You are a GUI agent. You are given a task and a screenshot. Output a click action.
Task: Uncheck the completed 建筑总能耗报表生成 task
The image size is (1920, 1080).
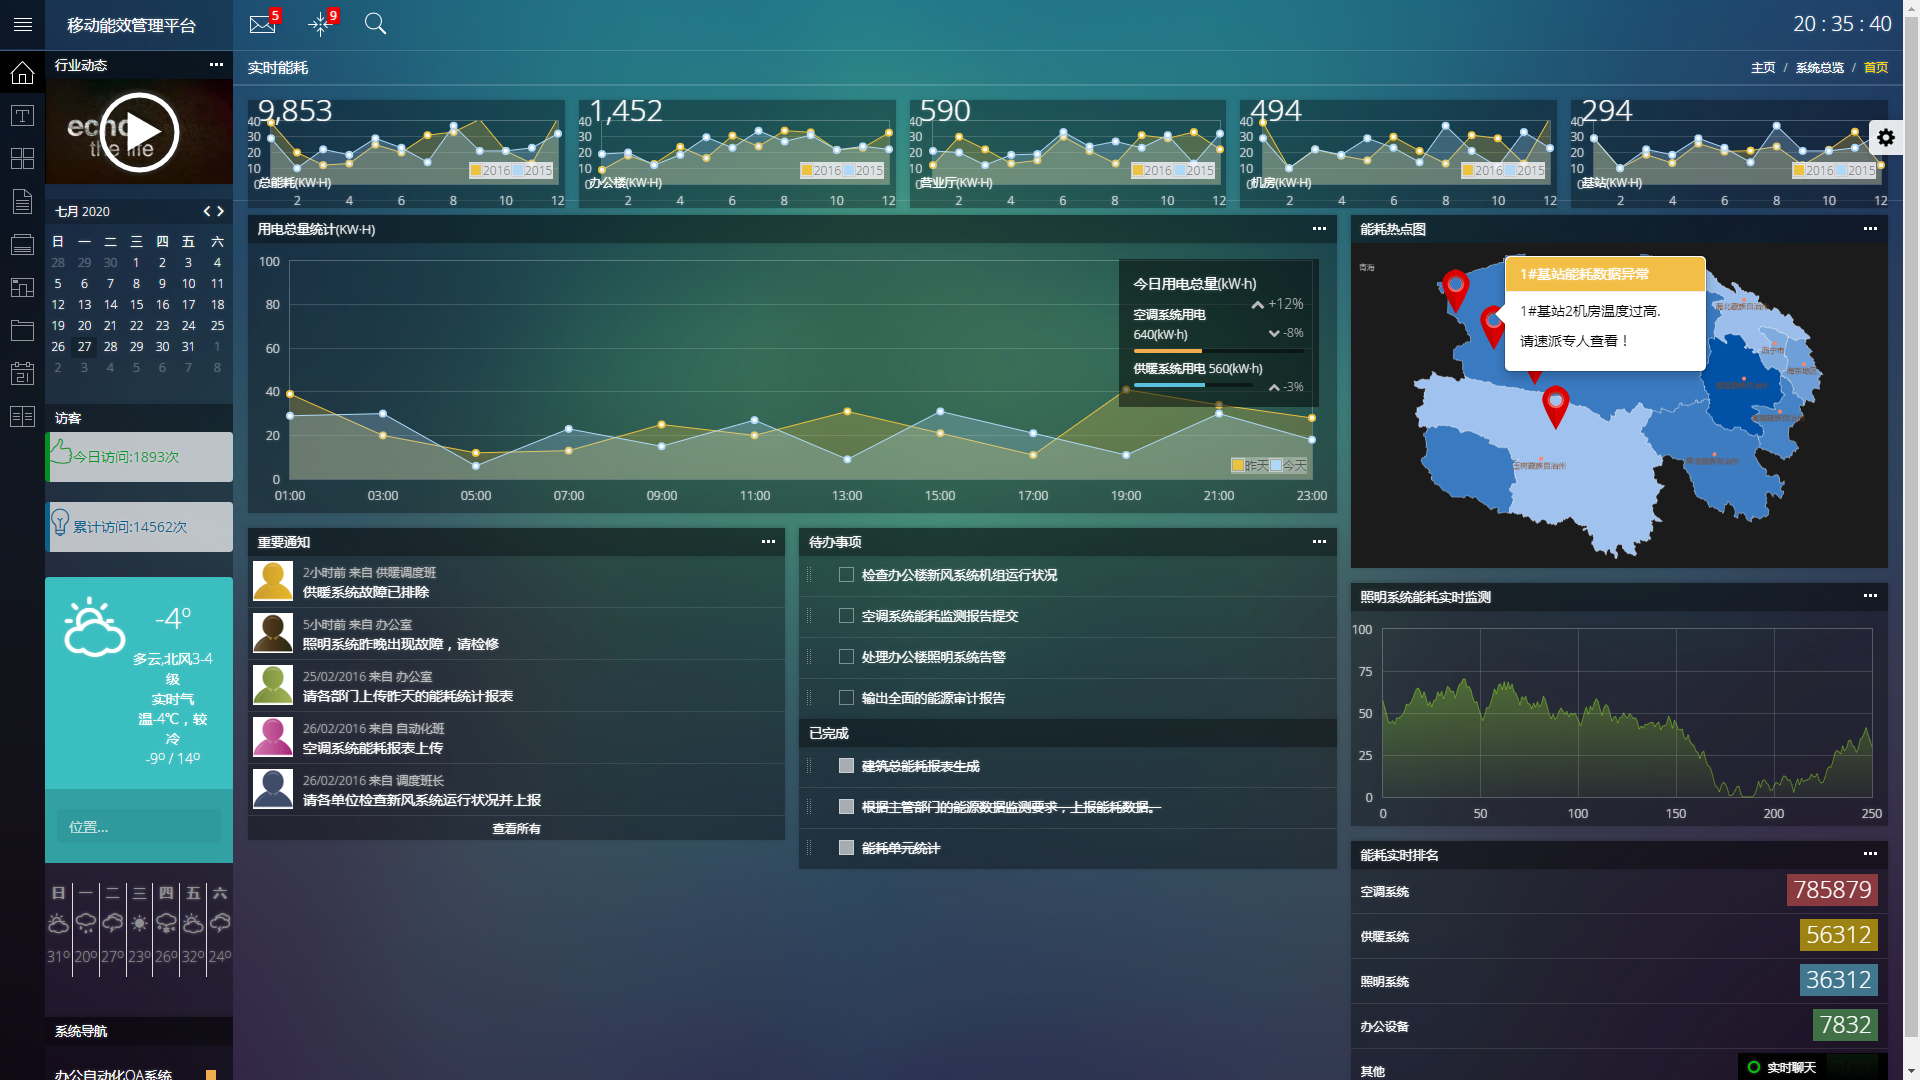(846, 766)
